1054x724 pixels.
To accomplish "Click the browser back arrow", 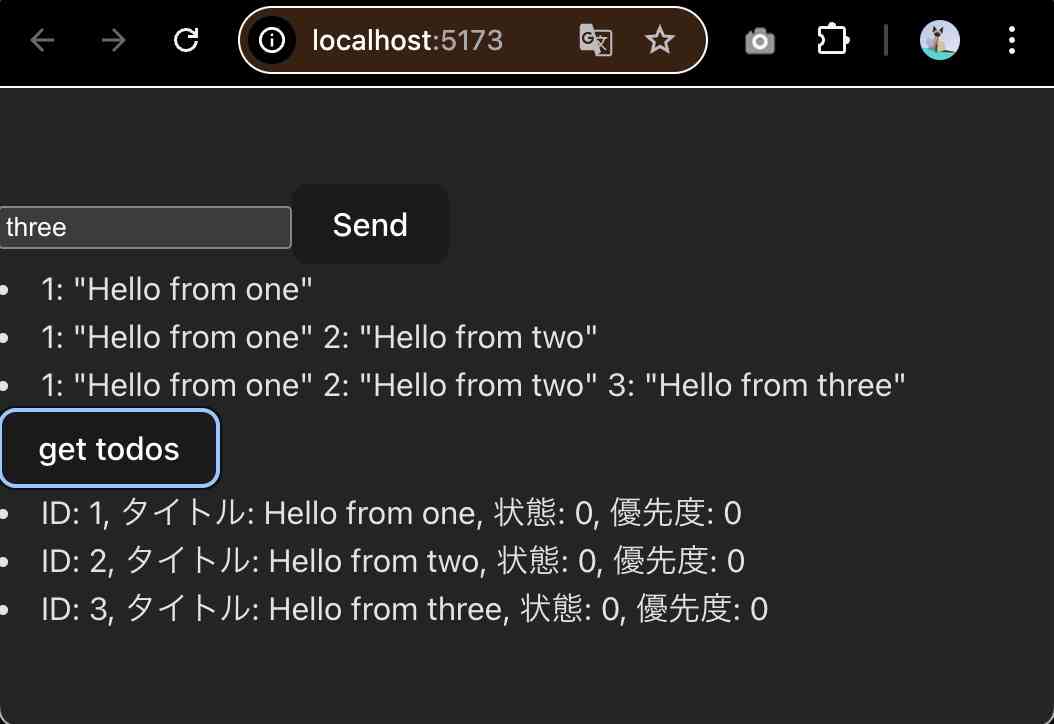I will 41,40.
